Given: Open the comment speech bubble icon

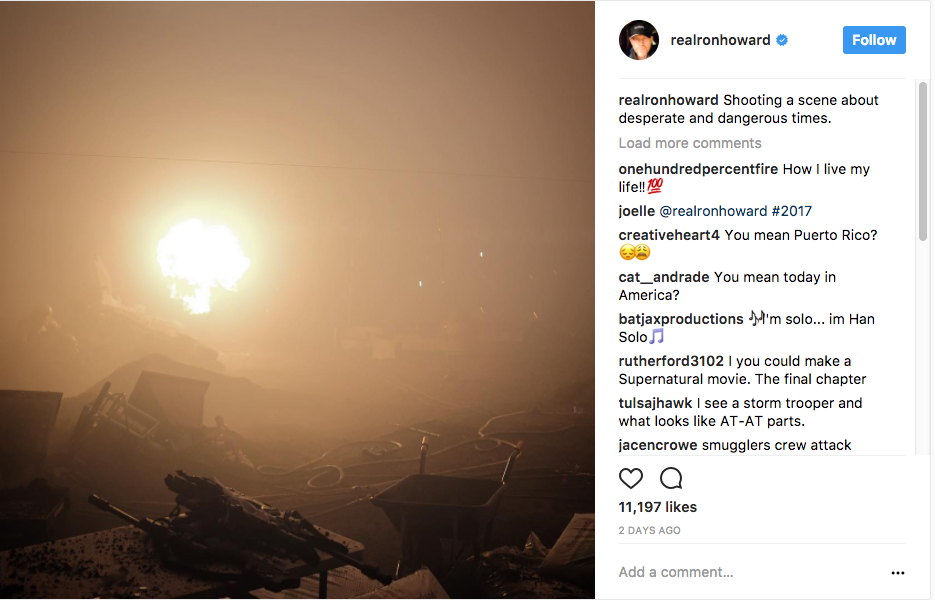Looking at the screenshot, I should pyautogui.click(x=671, y=478).
